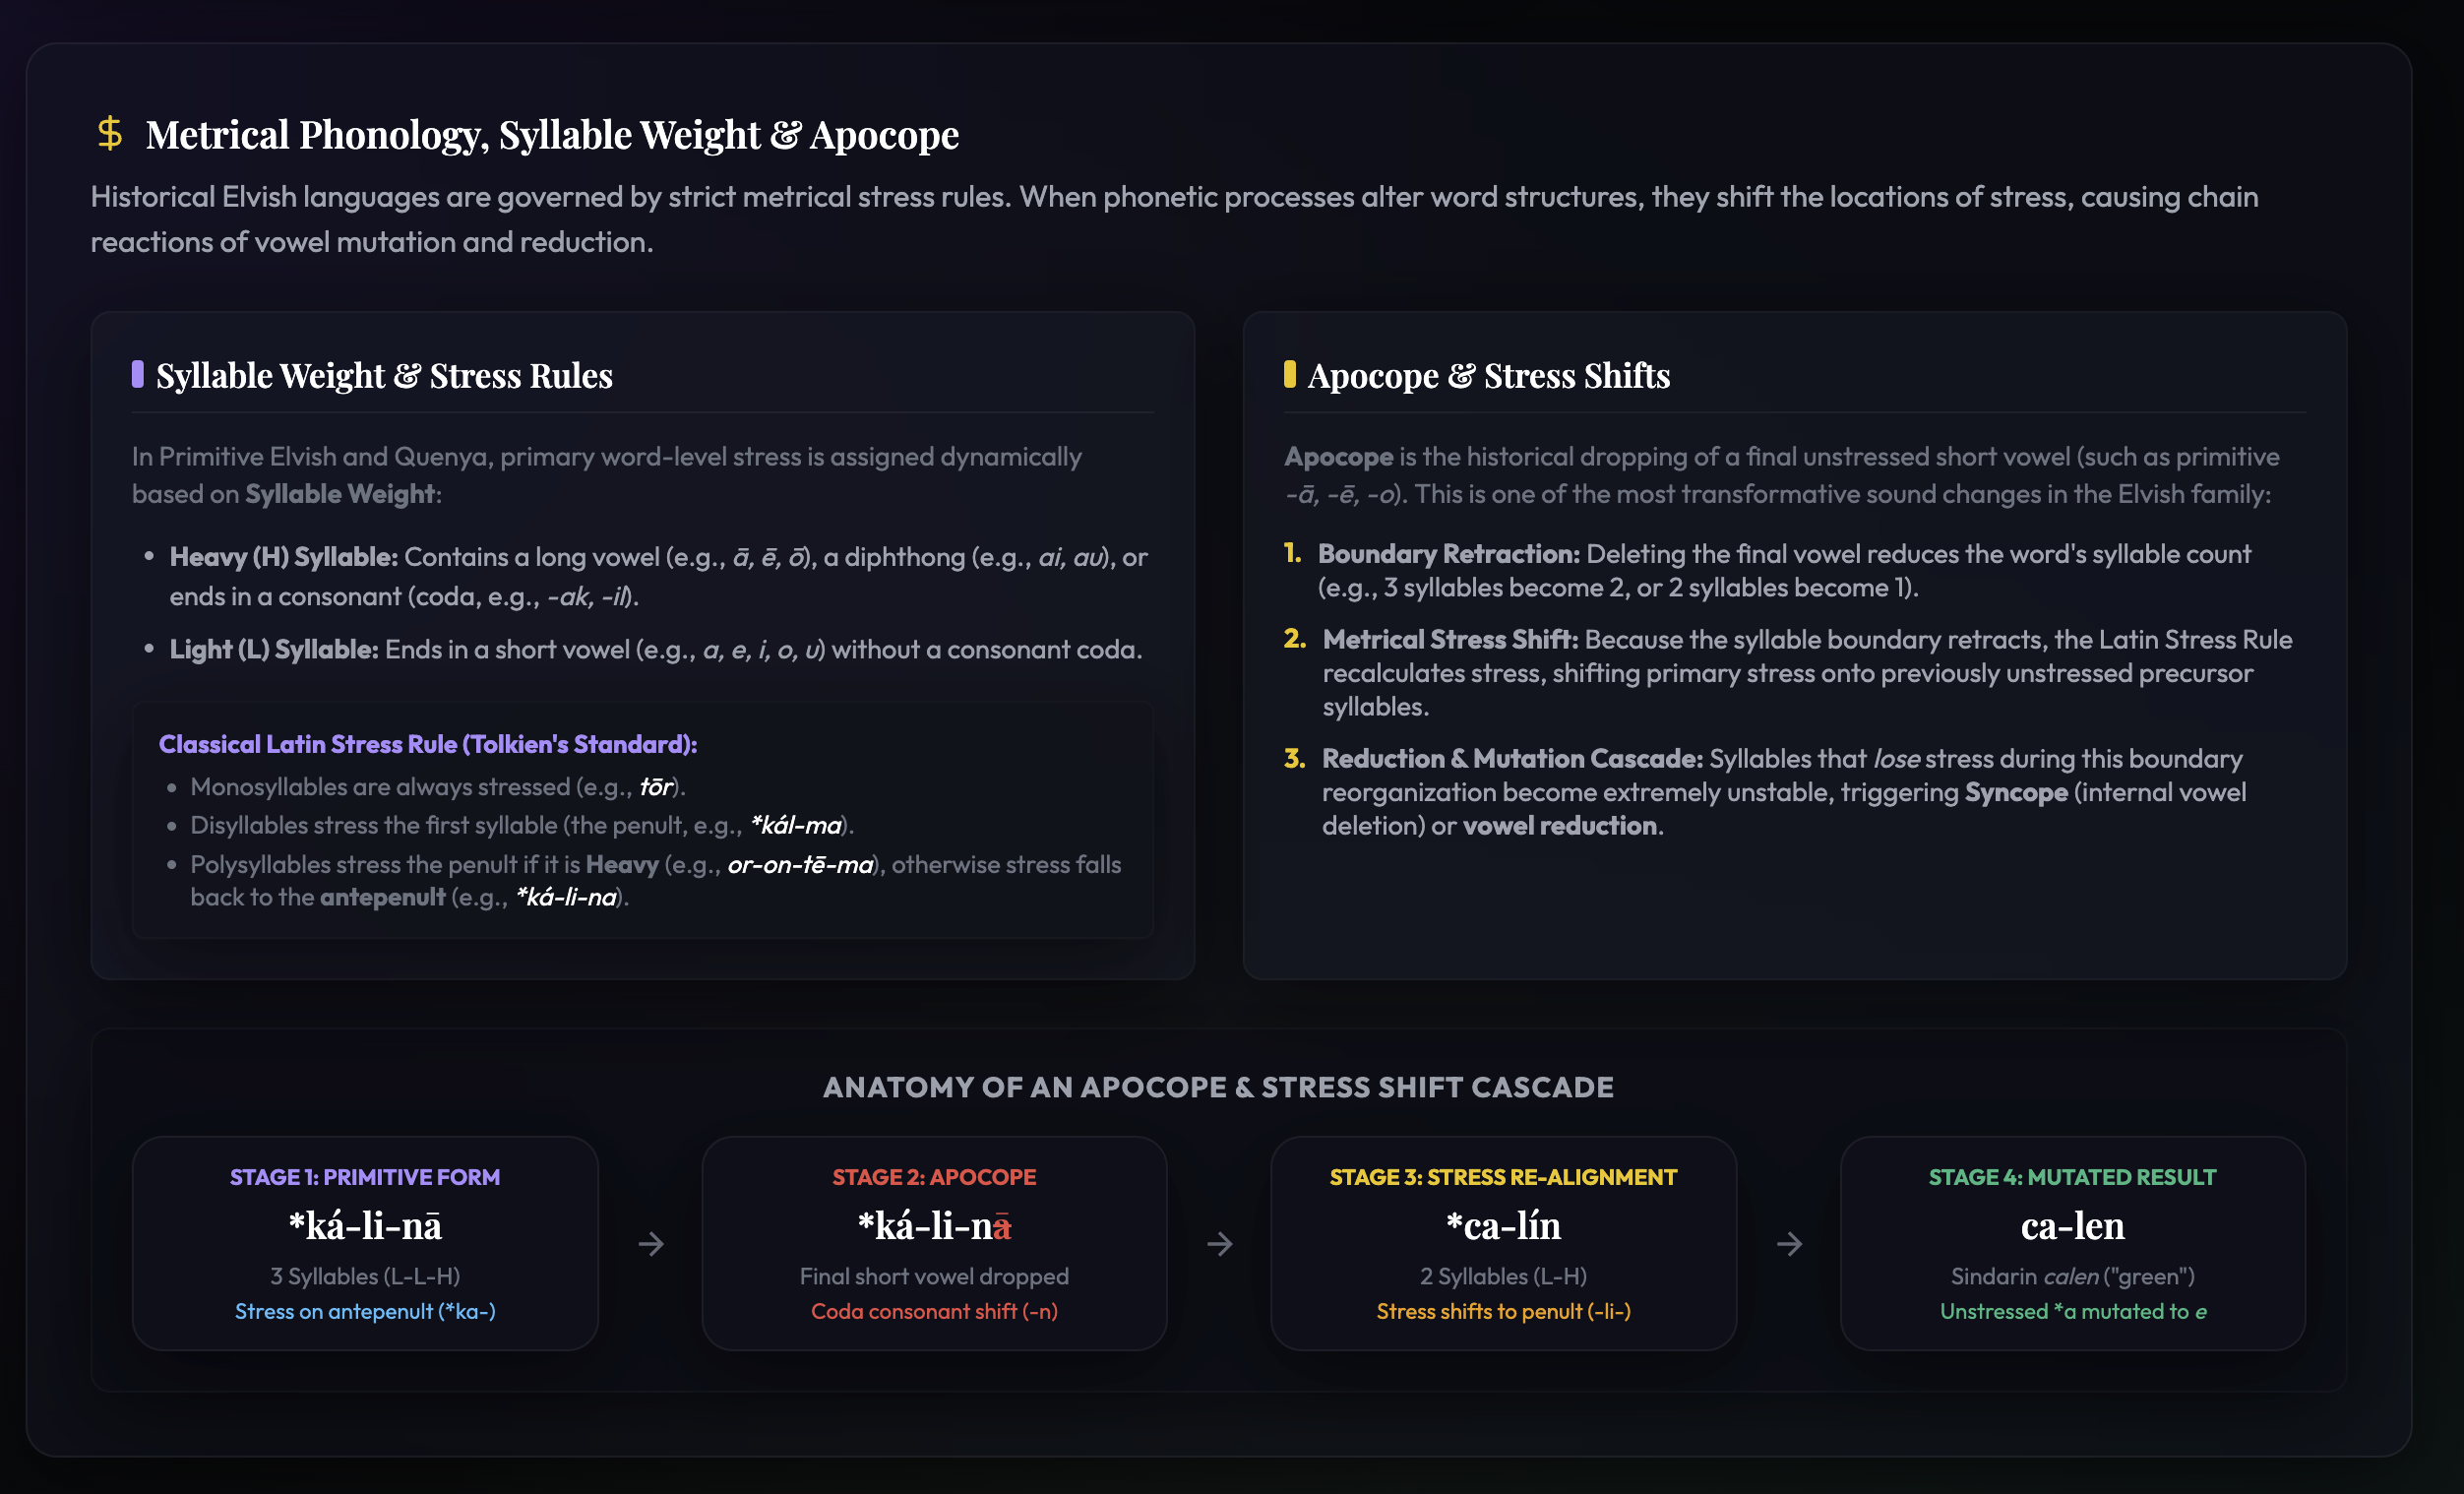Click the ca-len Sindarin result word
The height and width of the screenshot is (1494, 2464).
point(2072,1226)
